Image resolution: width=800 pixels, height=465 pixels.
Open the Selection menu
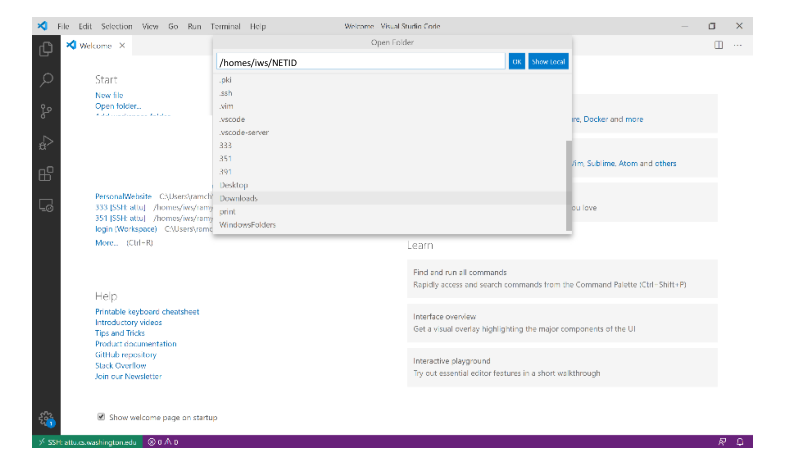[116, 26]
